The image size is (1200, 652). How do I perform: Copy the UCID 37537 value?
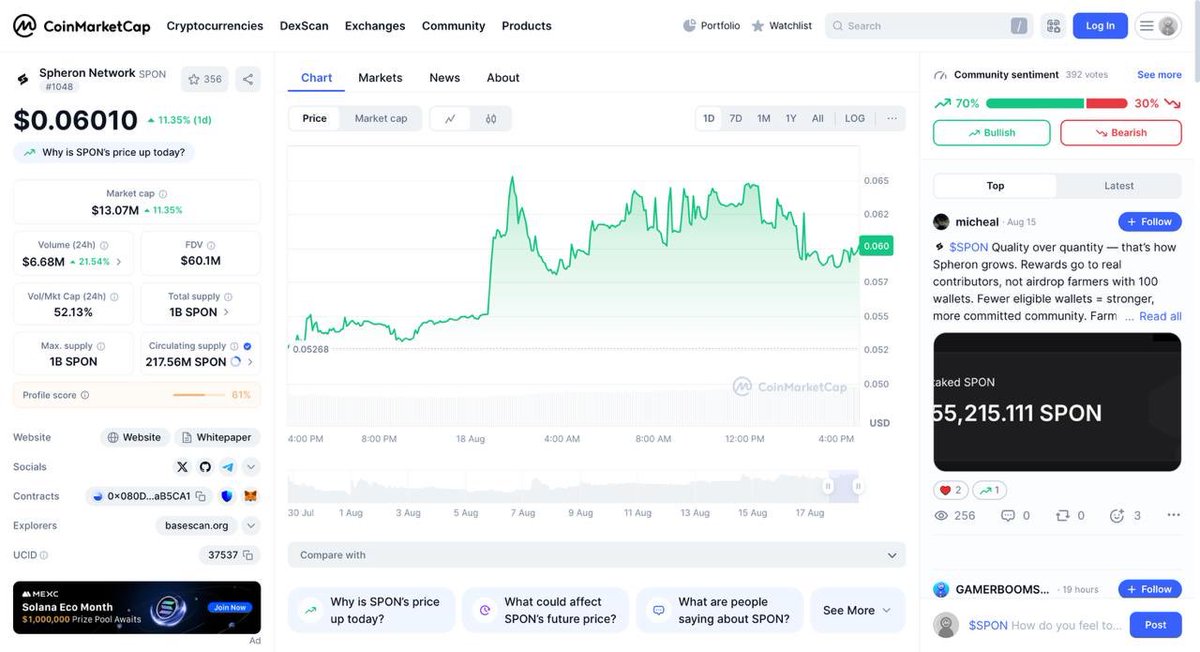tap(248, 555)
